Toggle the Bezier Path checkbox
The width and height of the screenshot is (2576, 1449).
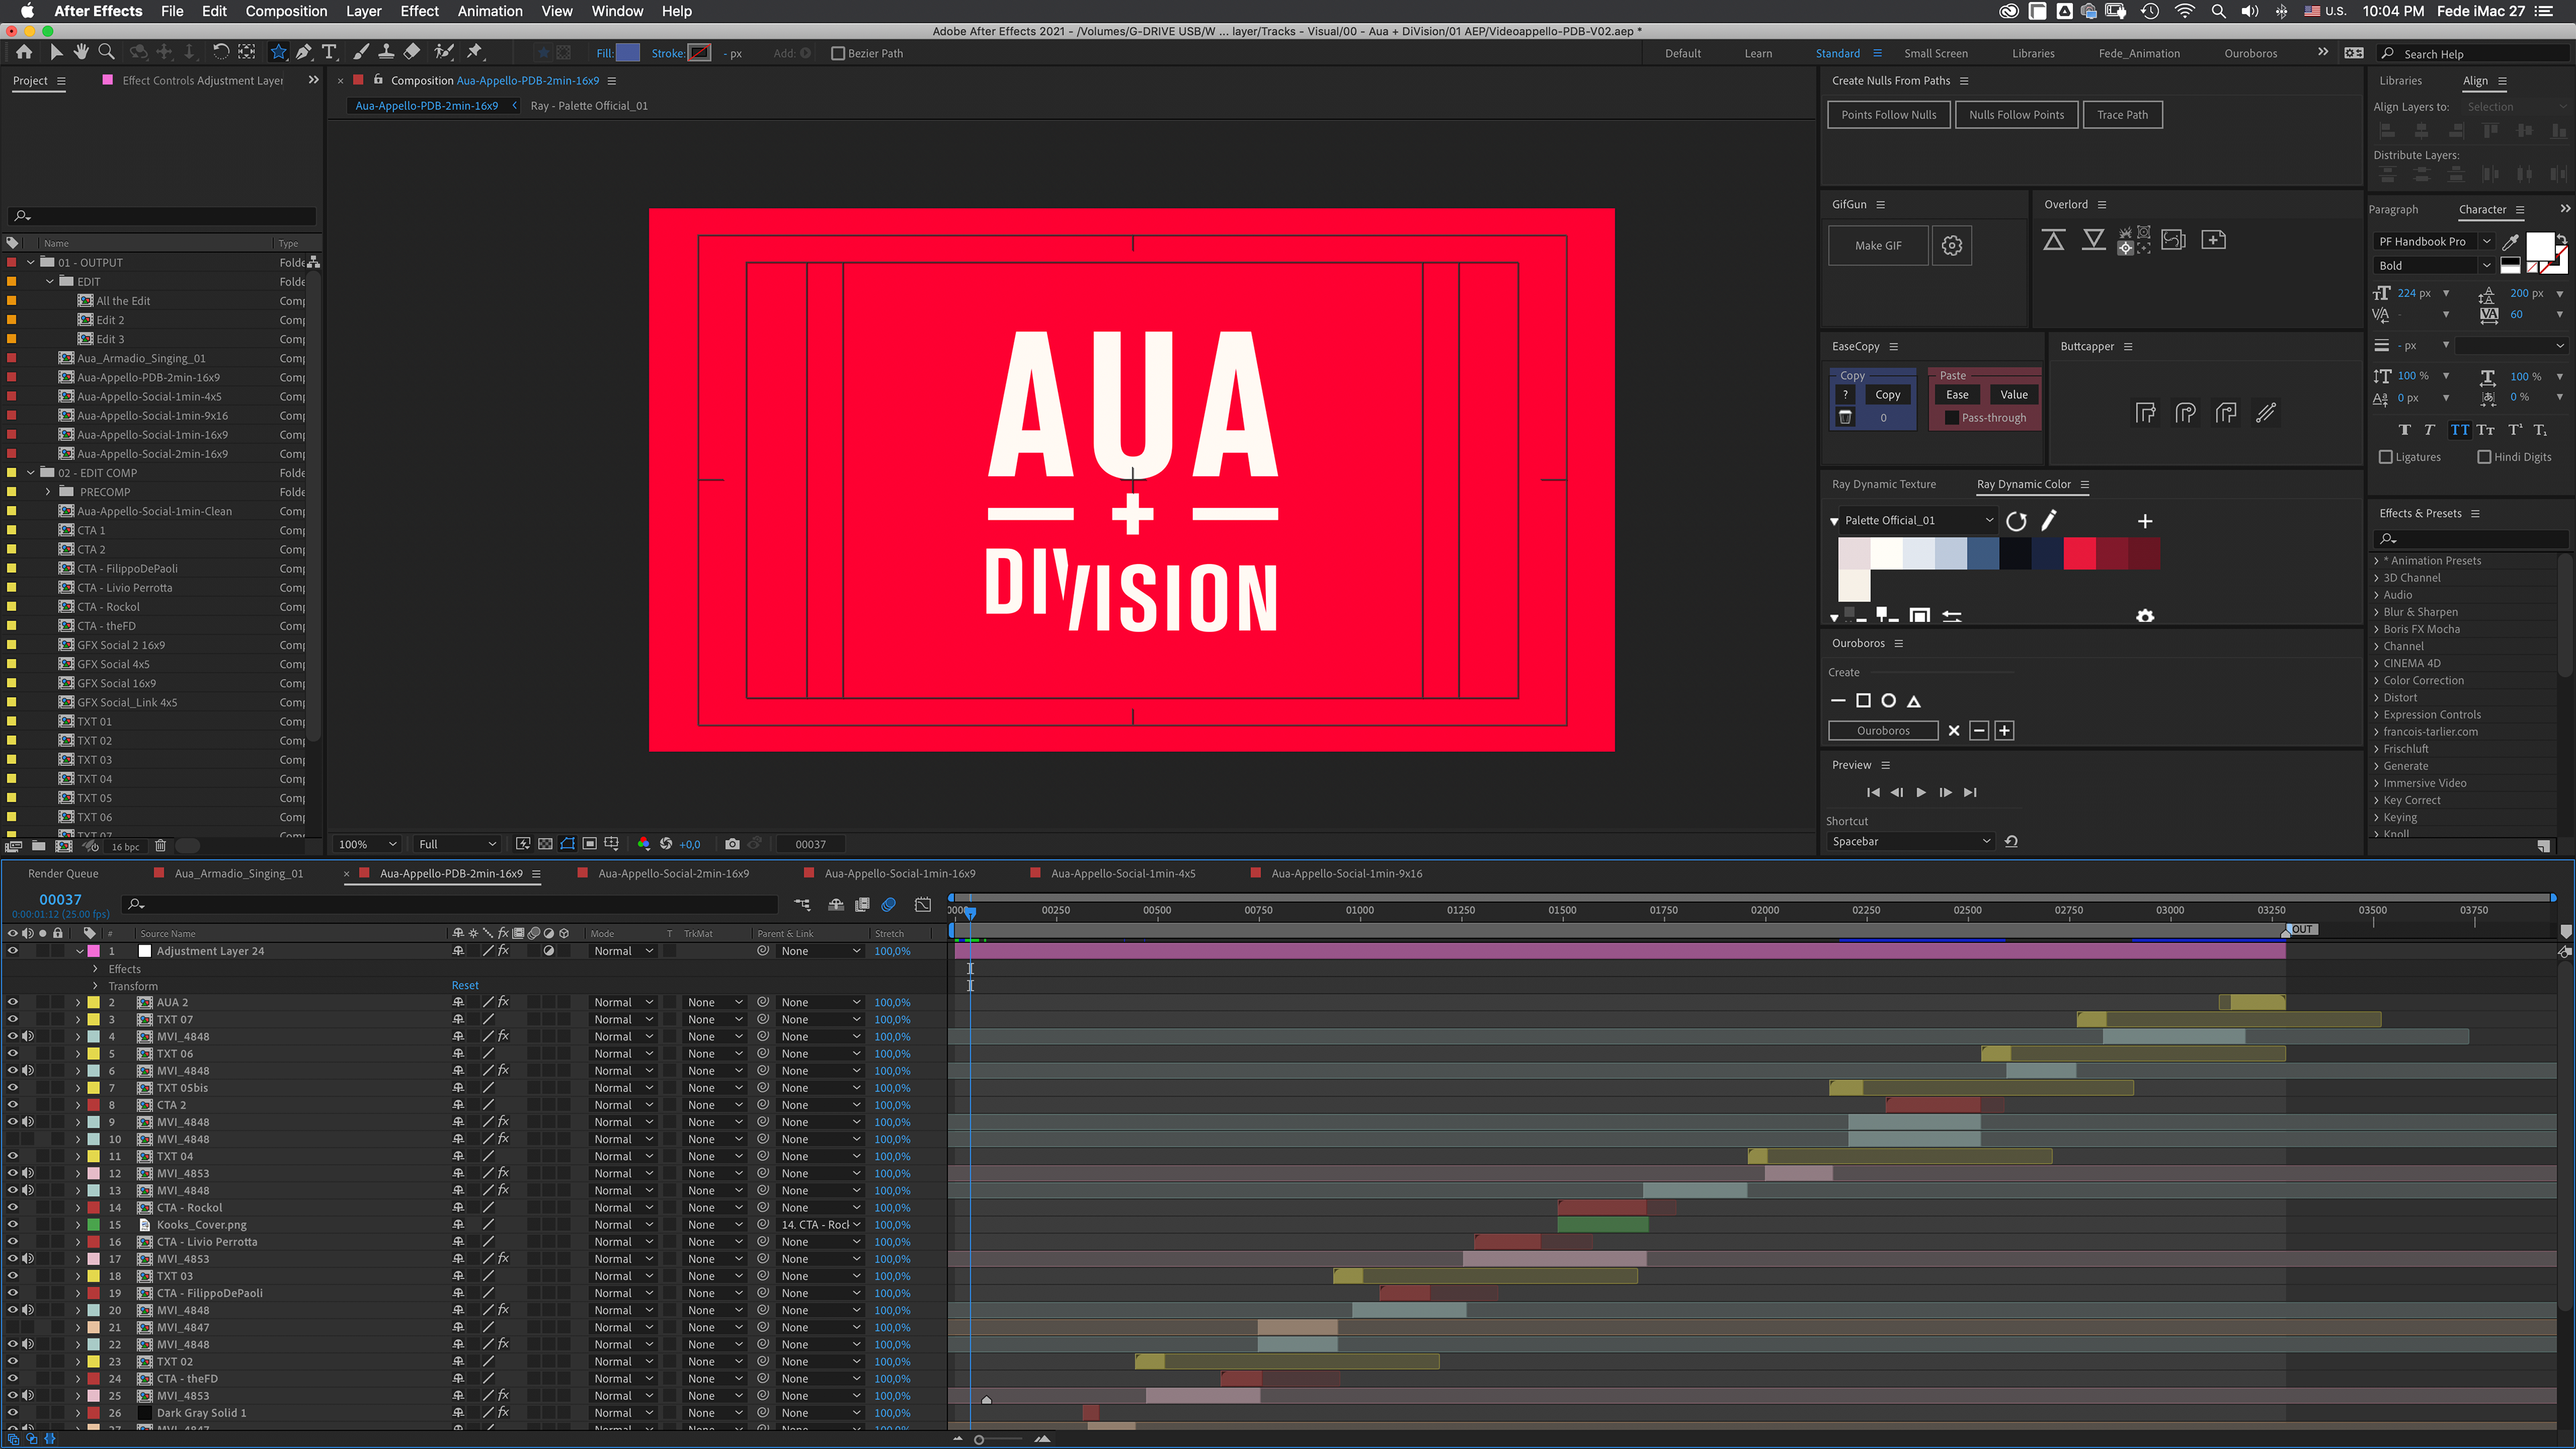click(x=838, y=53)
